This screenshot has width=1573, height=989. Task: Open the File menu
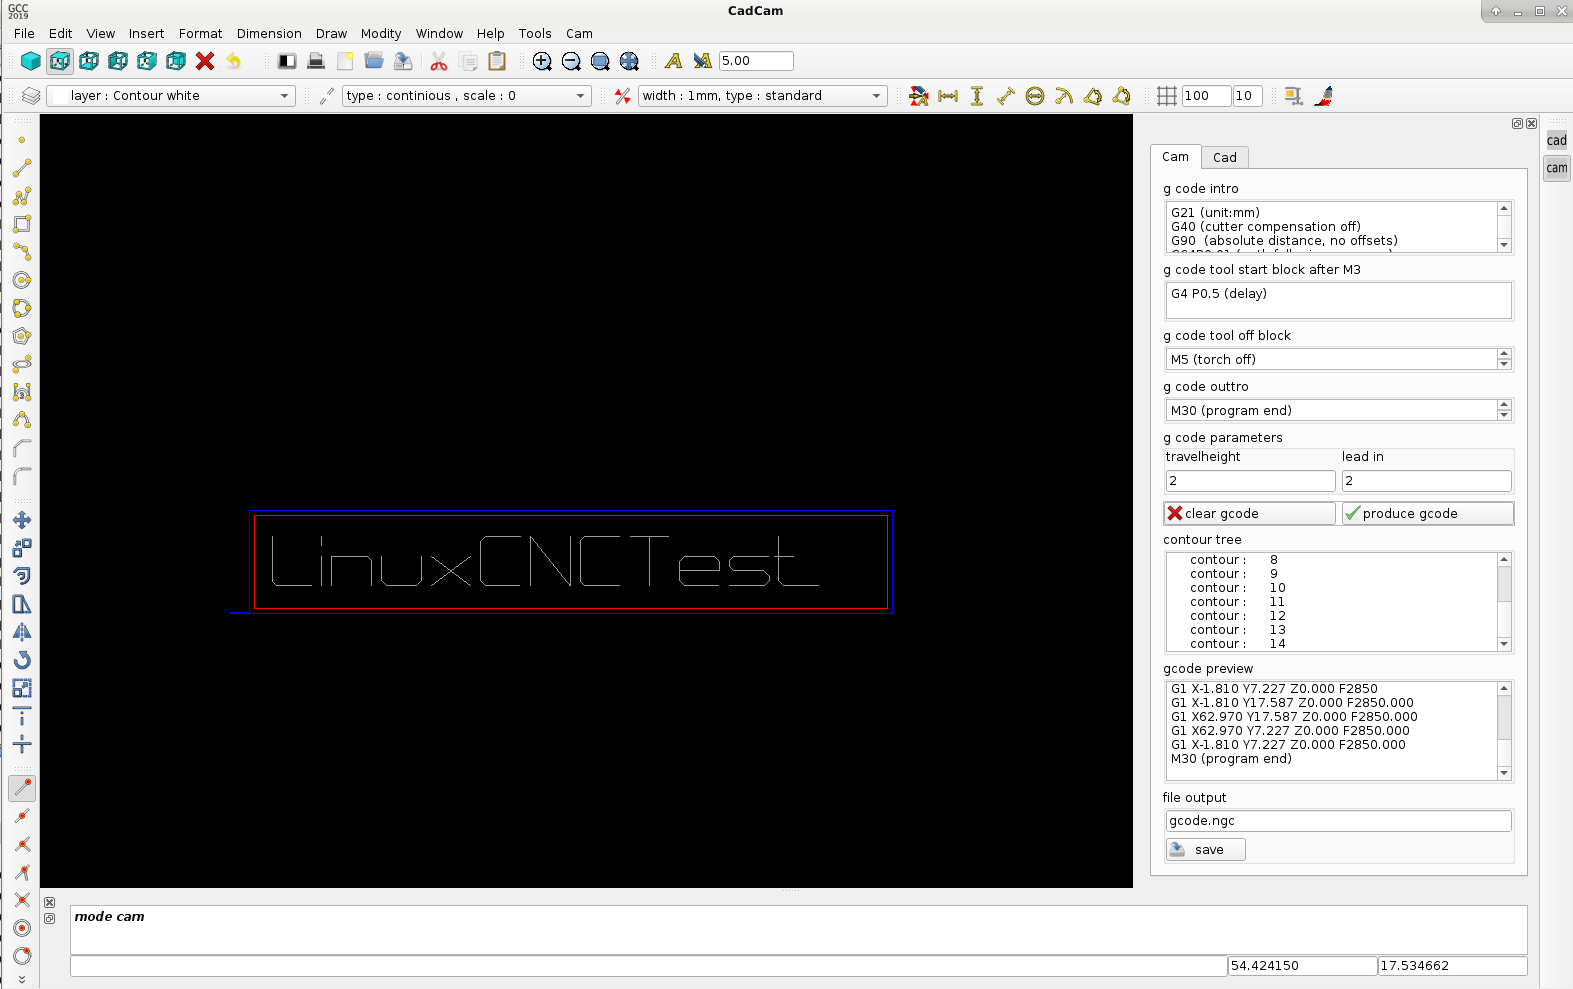click(x=24, y=33)
